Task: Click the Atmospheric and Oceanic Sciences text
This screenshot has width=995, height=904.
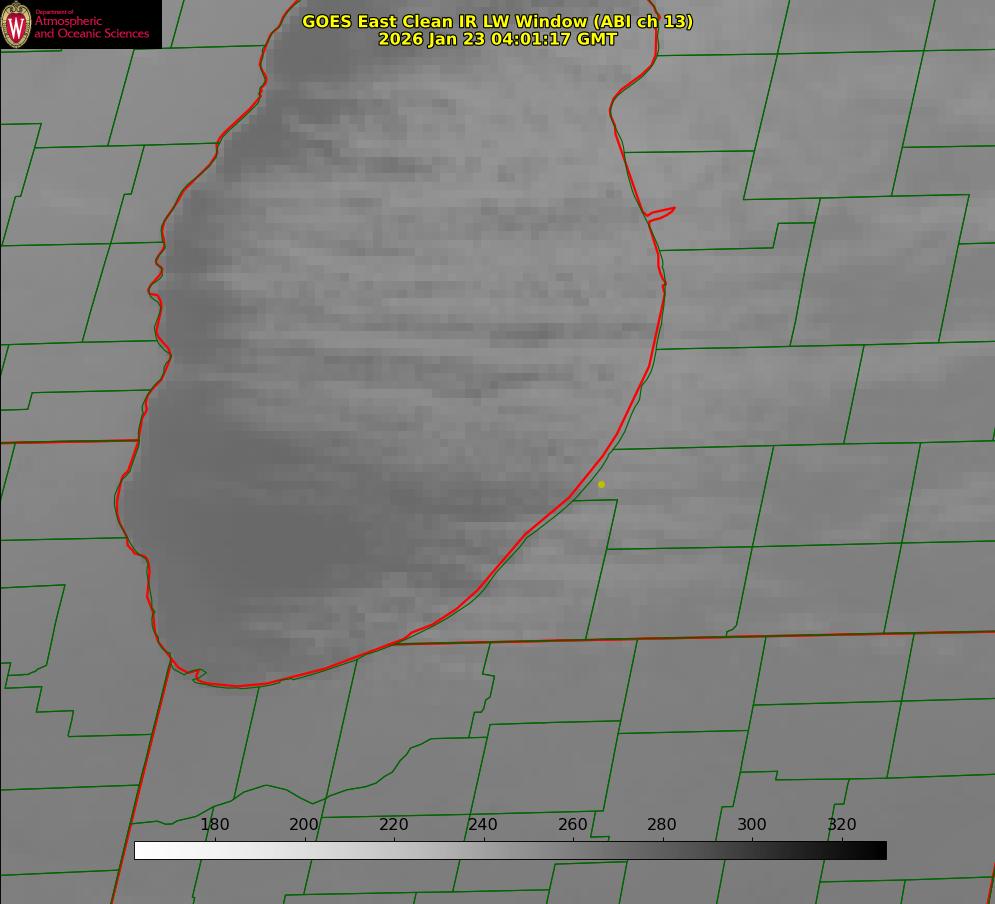Action: point(92,27)
